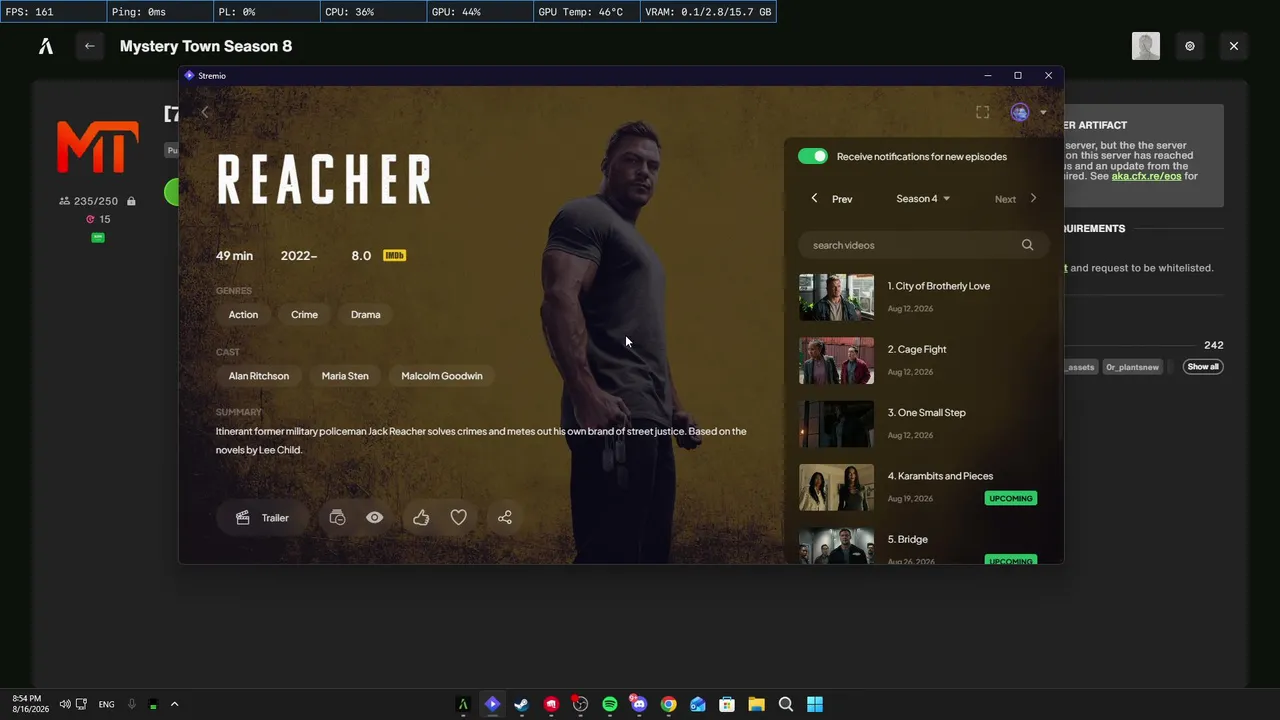
Task: Show hidden system tray icons
Action: click(174, 704)
